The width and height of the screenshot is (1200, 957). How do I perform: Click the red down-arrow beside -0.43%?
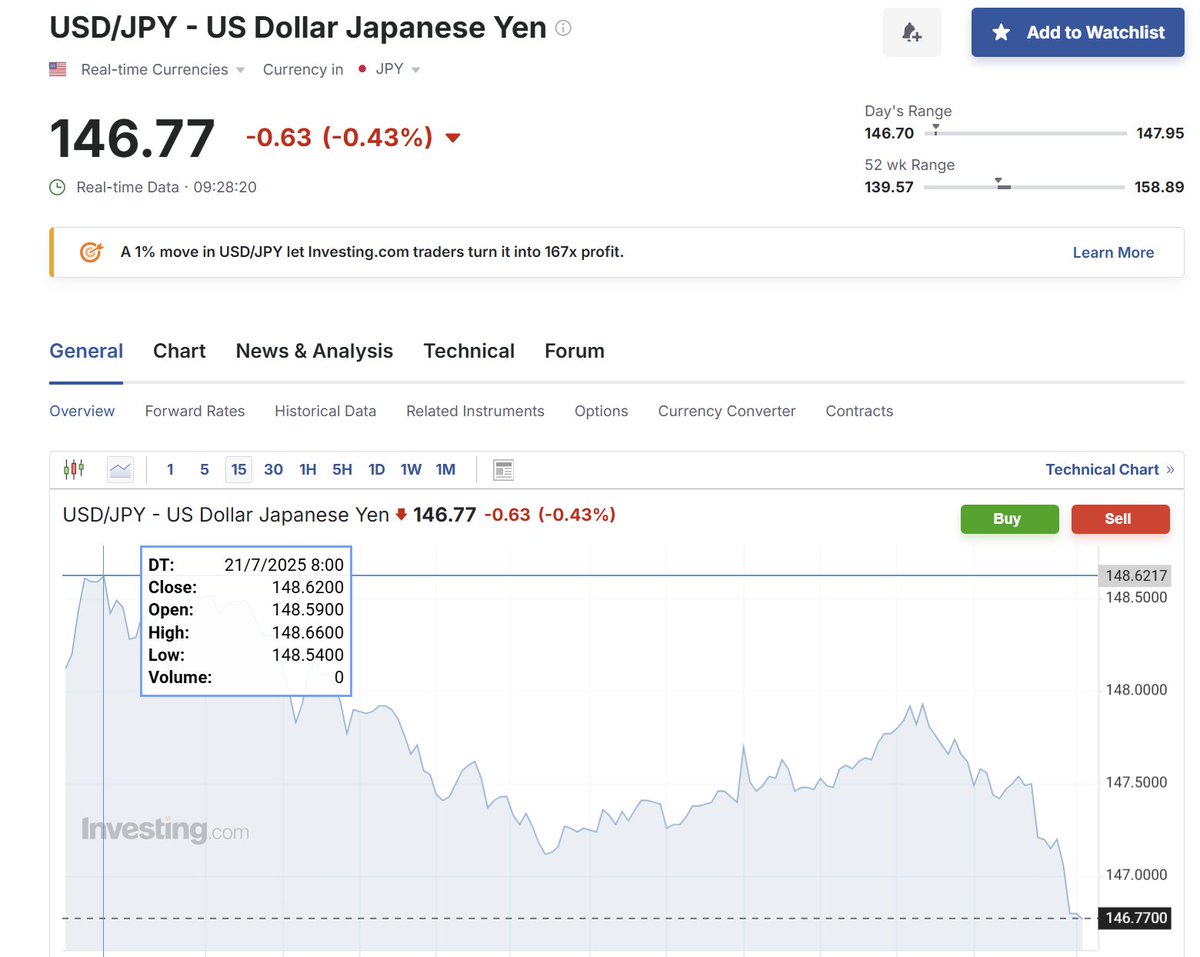tap(453, 138)
